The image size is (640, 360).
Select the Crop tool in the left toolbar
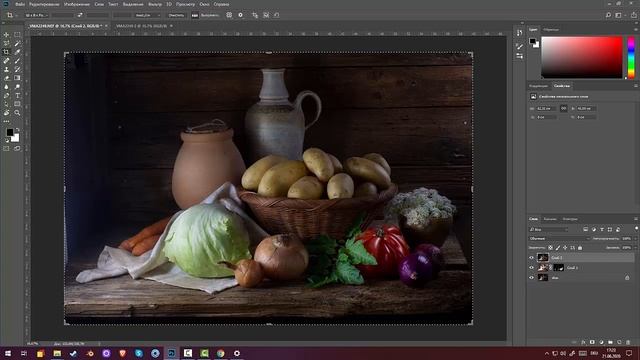click(x=6, y=52)
